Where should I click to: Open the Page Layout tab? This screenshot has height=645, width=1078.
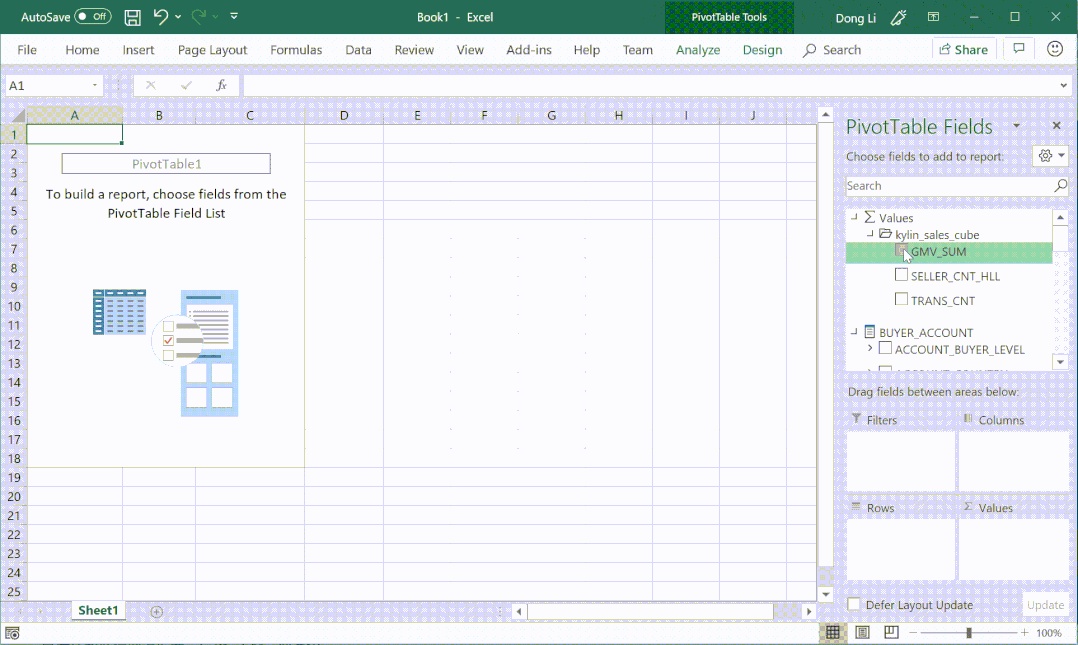click(212, 50)
